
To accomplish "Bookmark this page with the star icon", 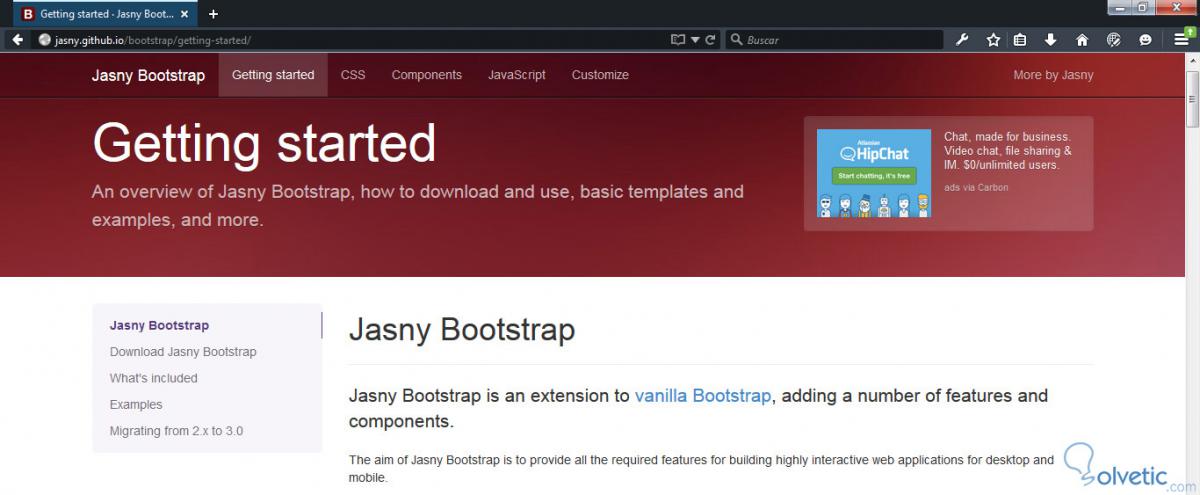I will 993,40.
